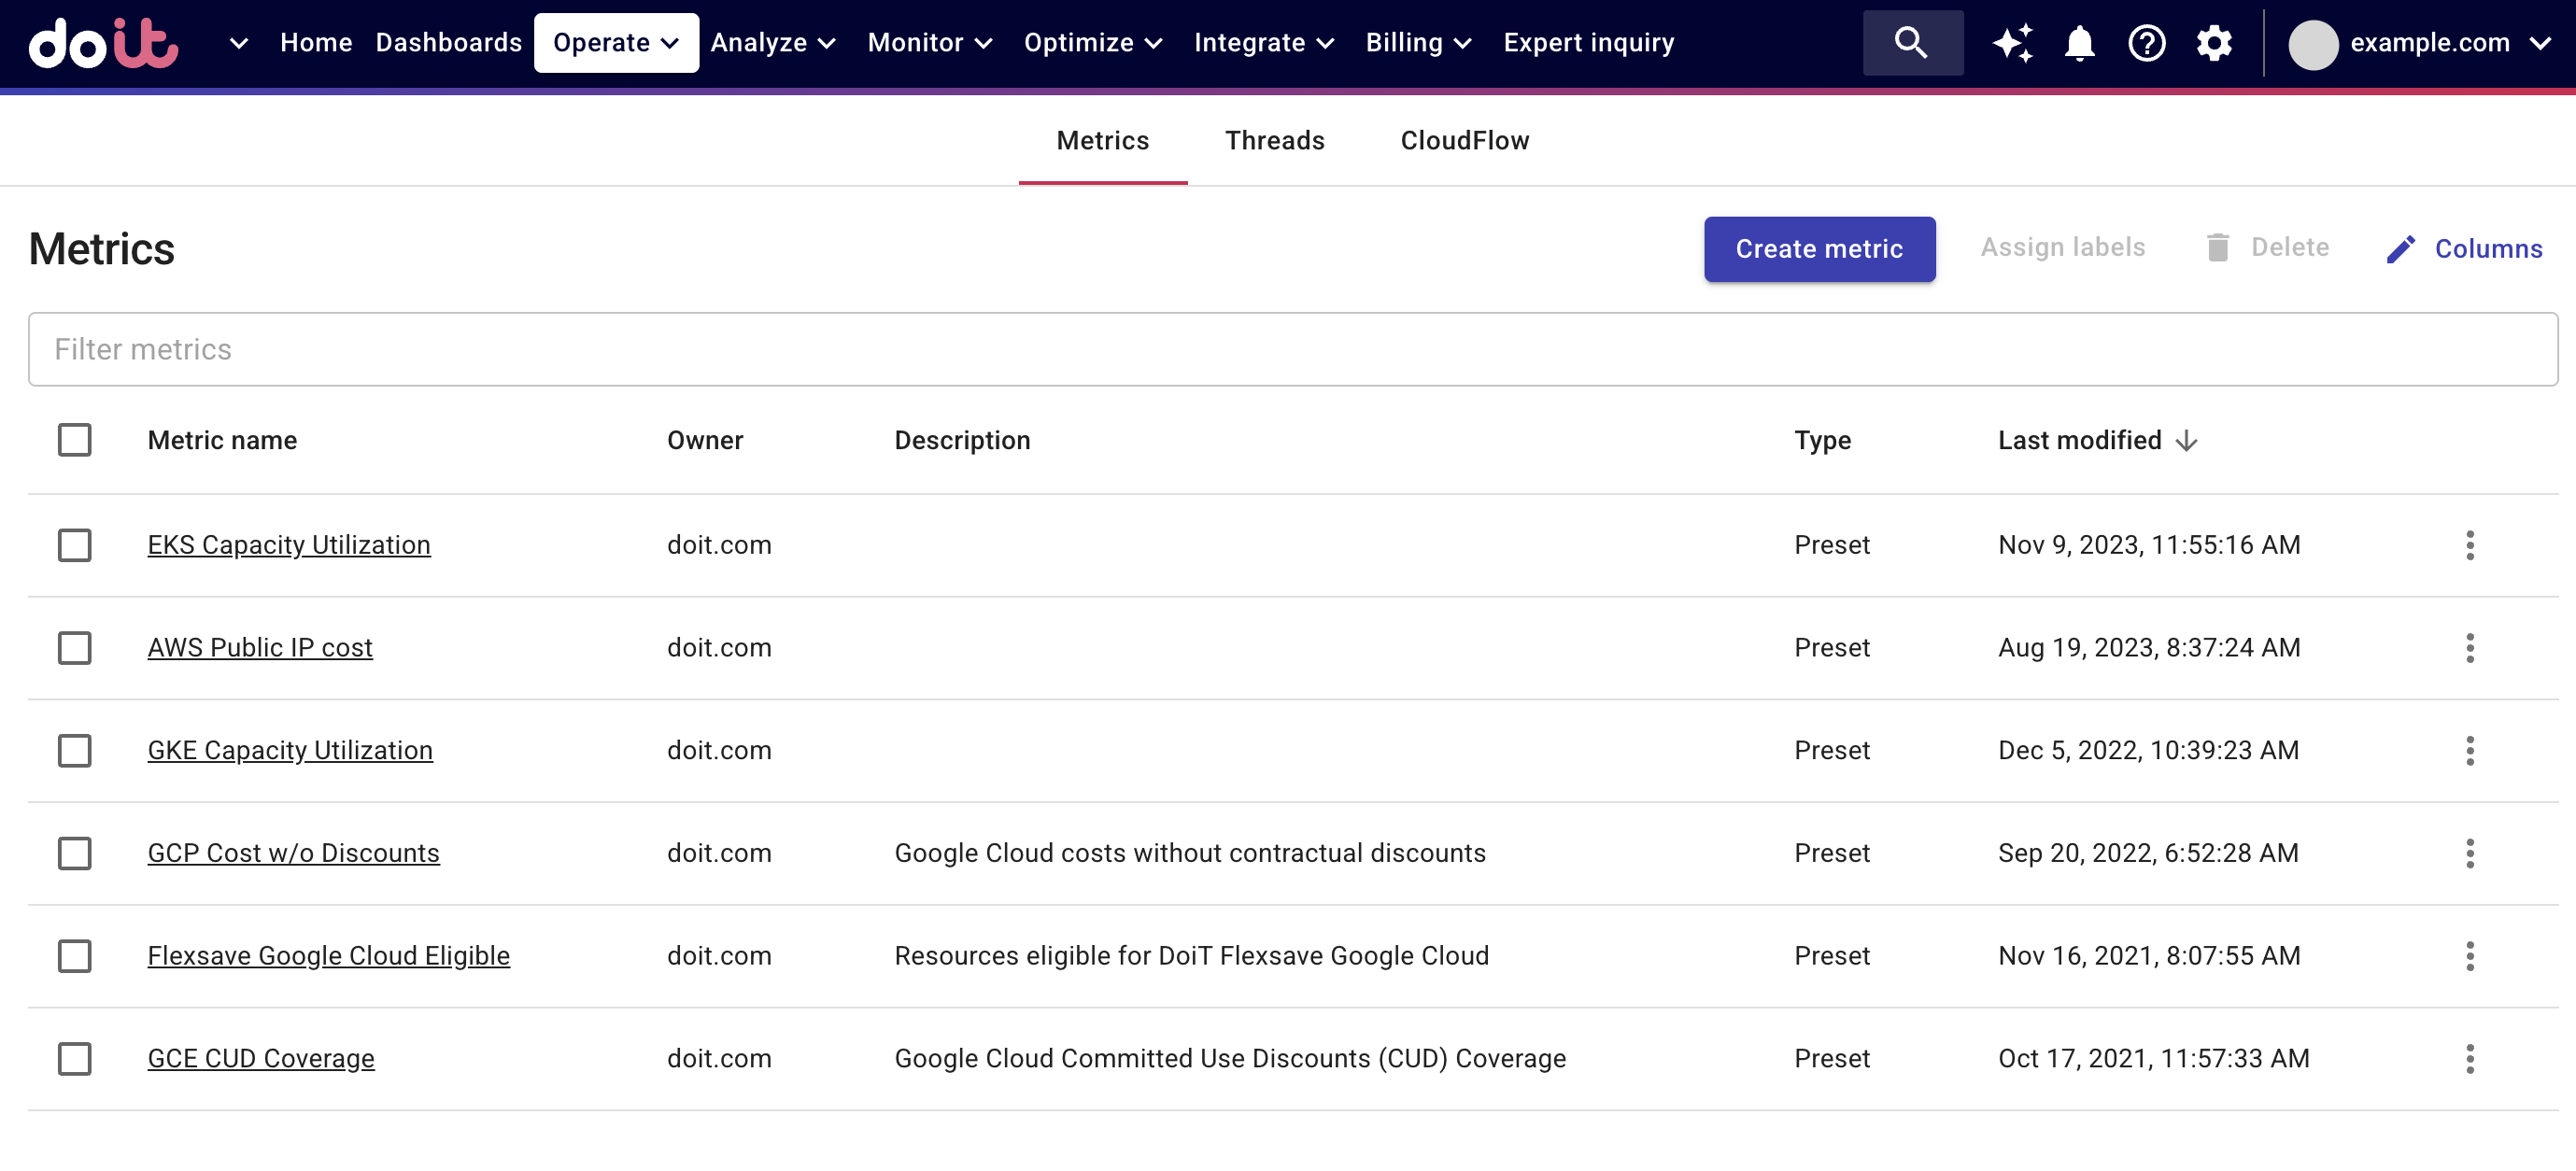Expand the Analyze menu
This screenshot has width=2576, height=1171.
coord(772,43)
